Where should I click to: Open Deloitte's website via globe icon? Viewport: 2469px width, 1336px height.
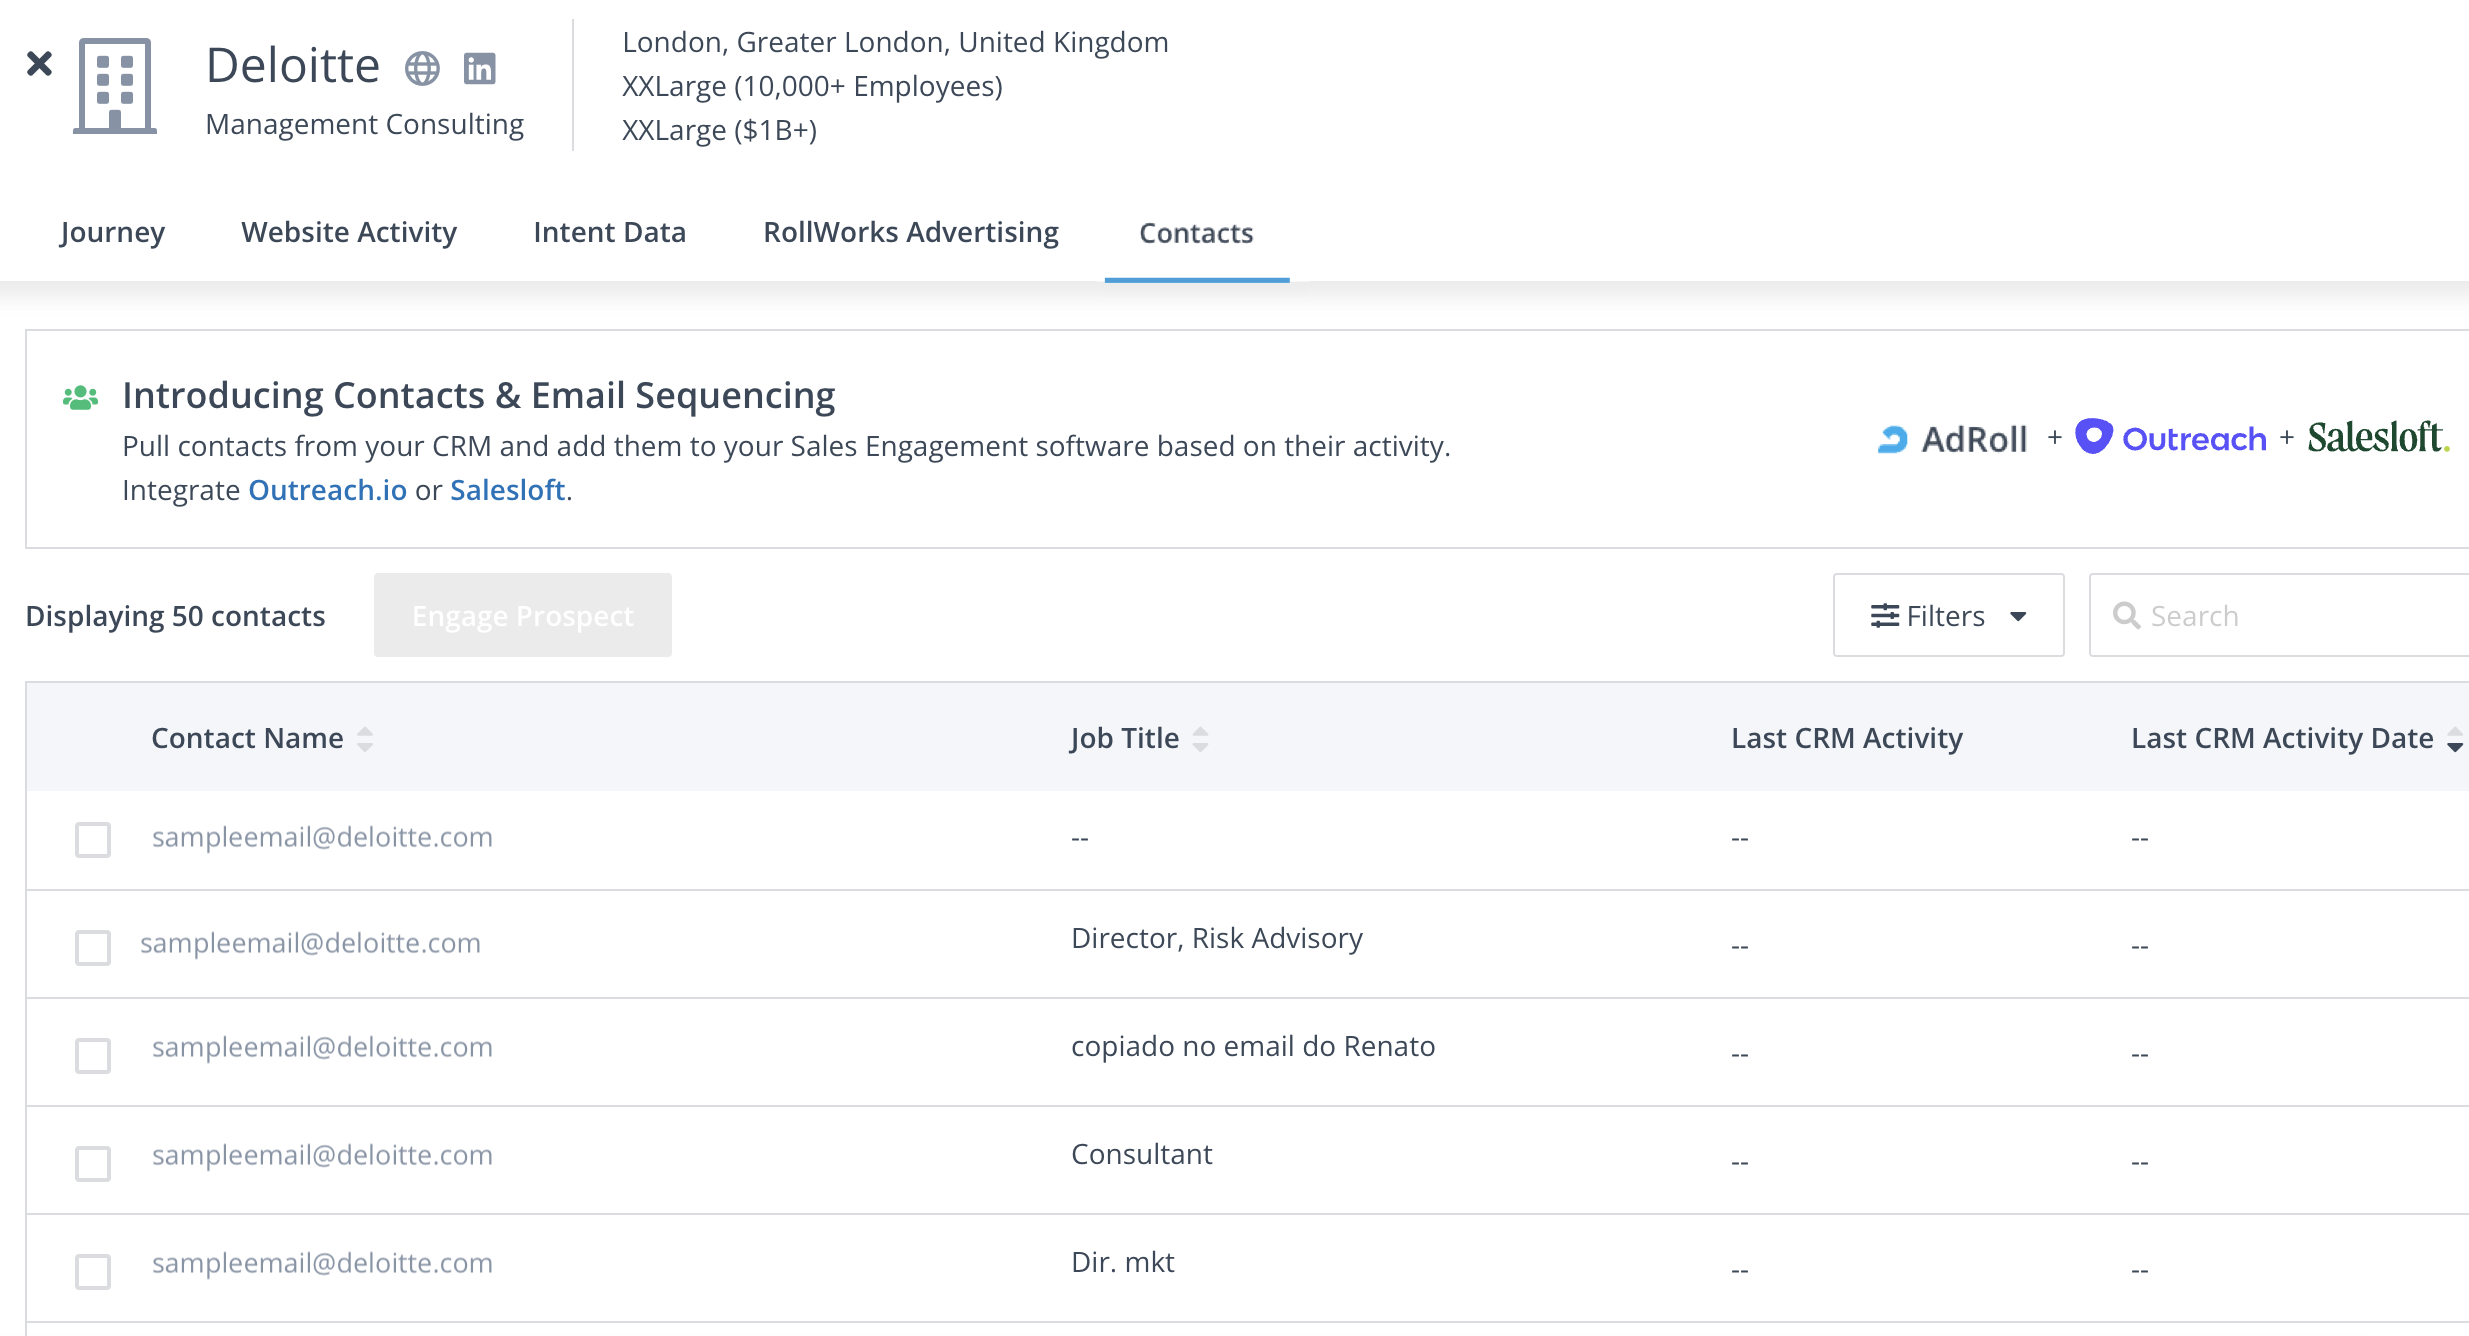(422, 69)
